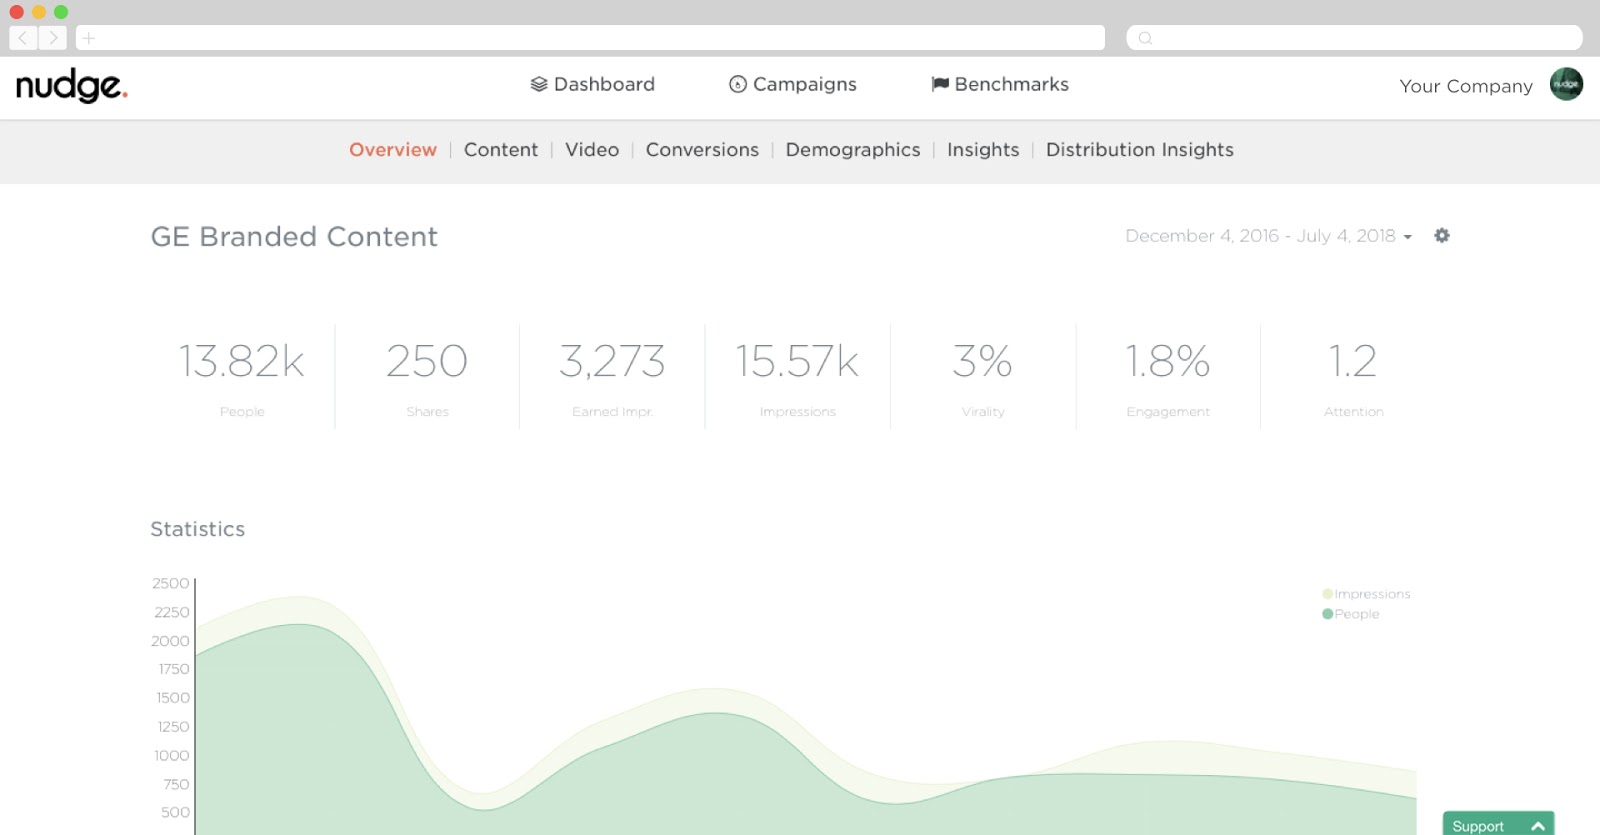Click the browser back arrow
Viewport: 1600px width, 835px height.
(x=21, y=37)
